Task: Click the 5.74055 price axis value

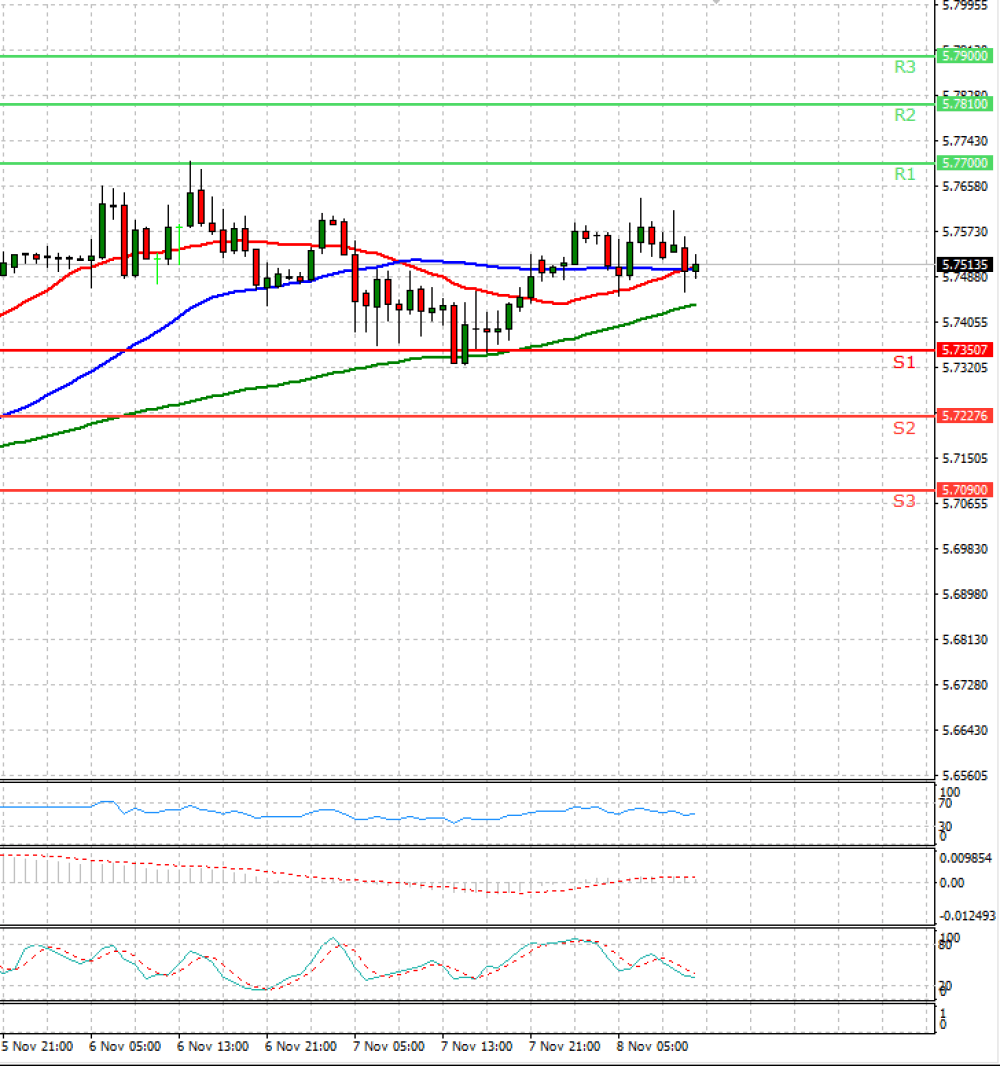Action: [965, 322]
